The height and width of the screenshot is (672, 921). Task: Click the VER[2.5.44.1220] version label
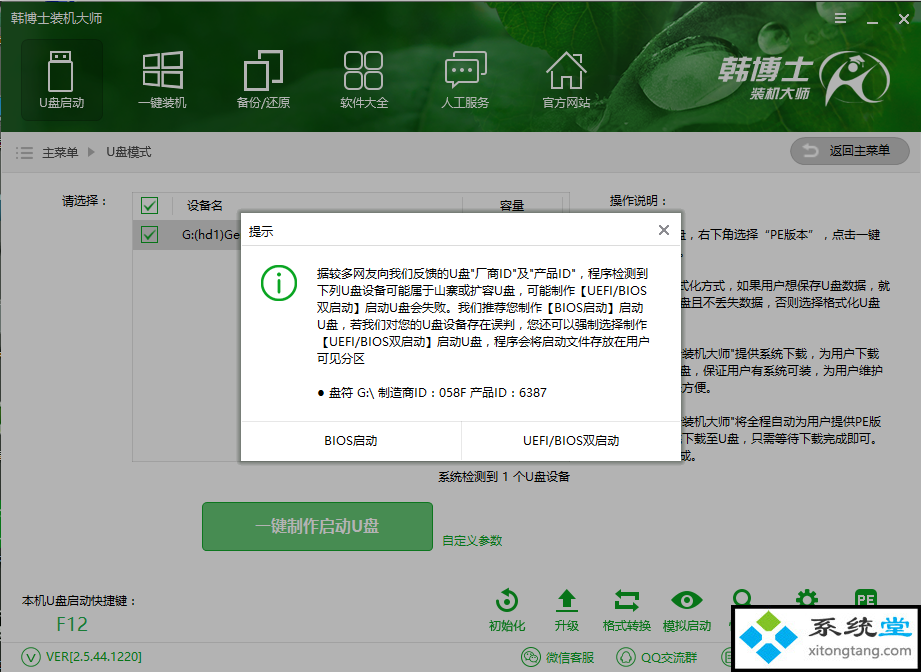(x=94, y=657)
